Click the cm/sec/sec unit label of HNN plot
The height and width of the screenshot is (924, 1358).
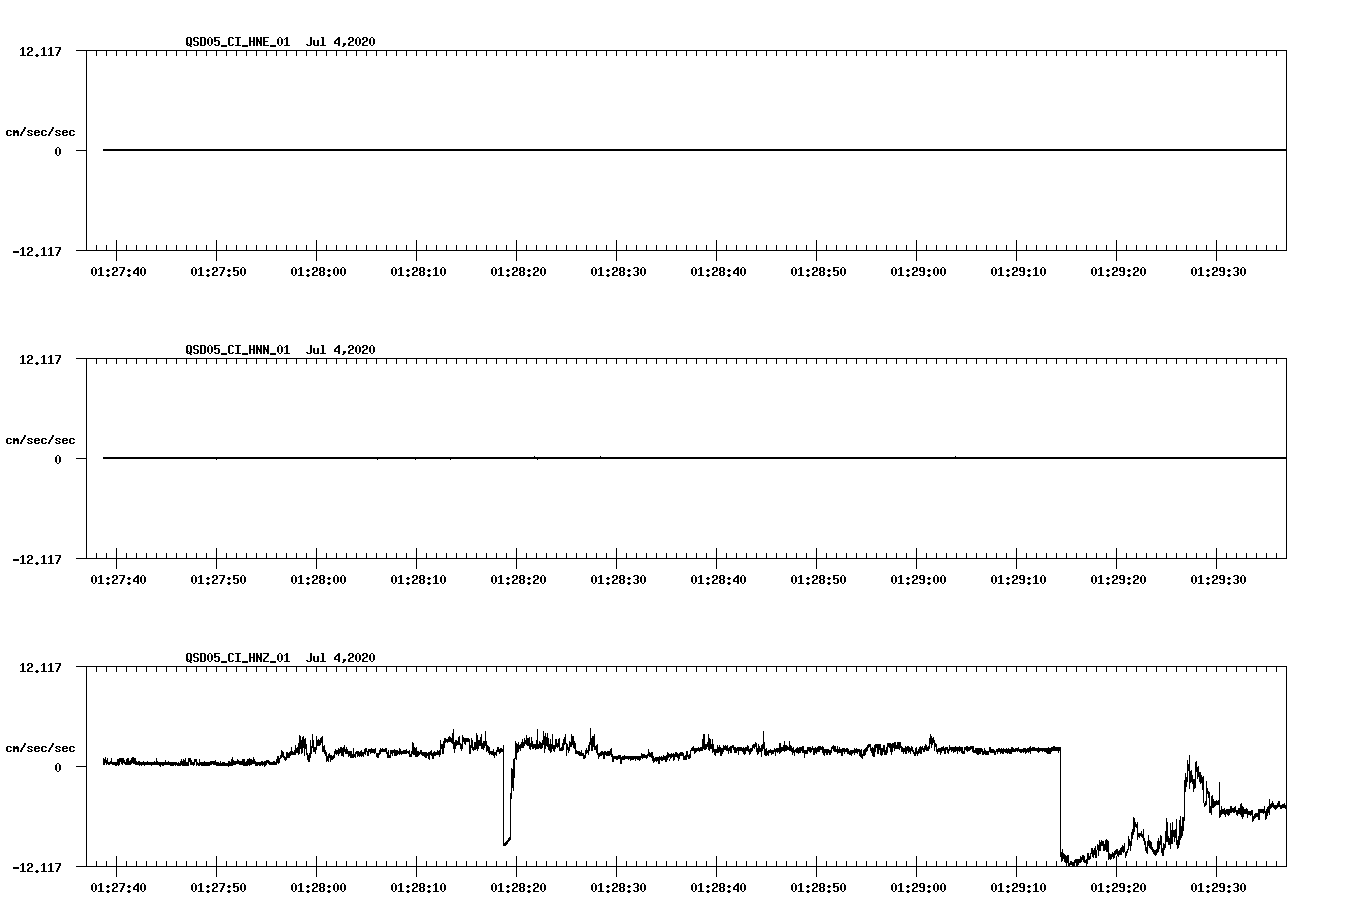coord(40,440)
